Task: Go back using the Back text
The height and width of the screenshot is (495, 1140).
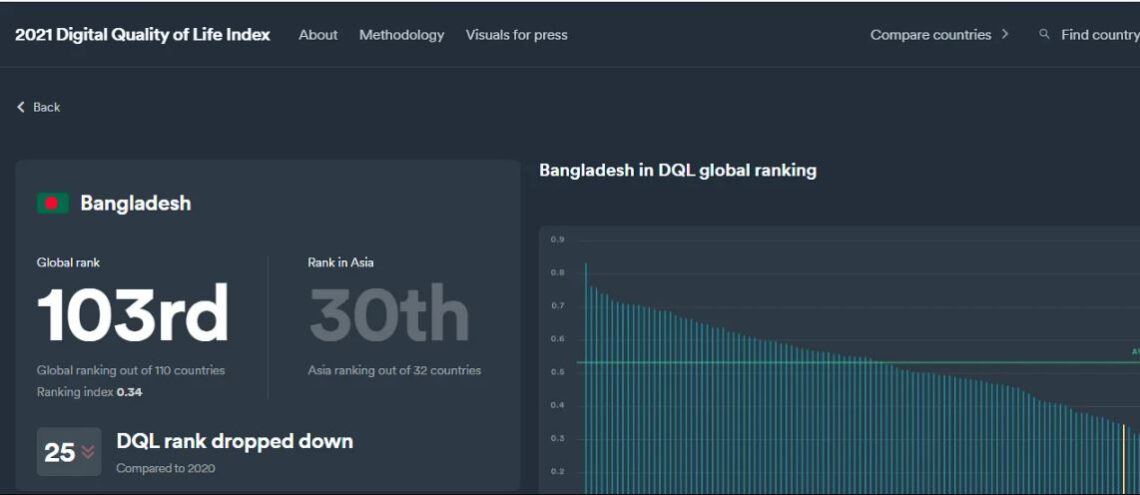Action: (x=47, y=107)
